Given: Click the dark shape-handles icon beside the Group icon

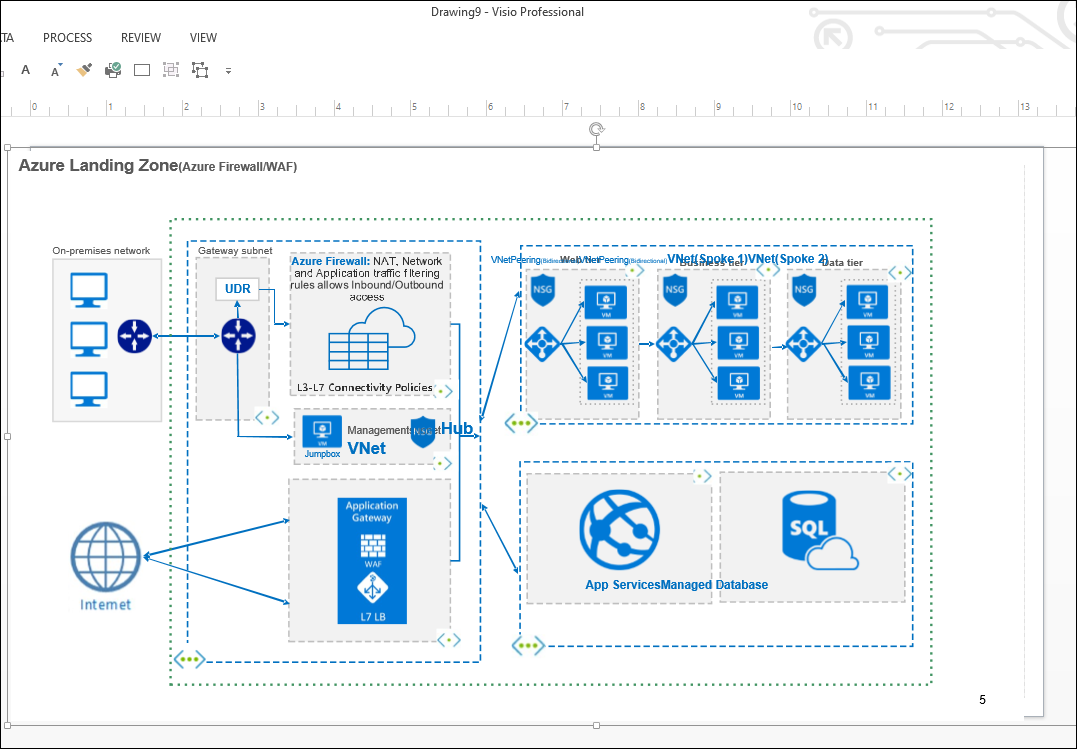Looking at the screenshot, I should click(200, 69).
